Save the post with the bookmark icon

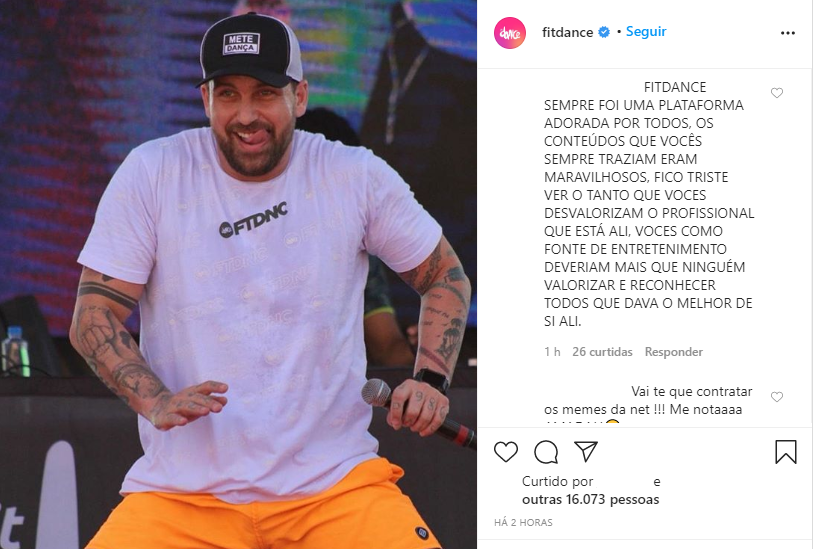[x=786, y=452]
